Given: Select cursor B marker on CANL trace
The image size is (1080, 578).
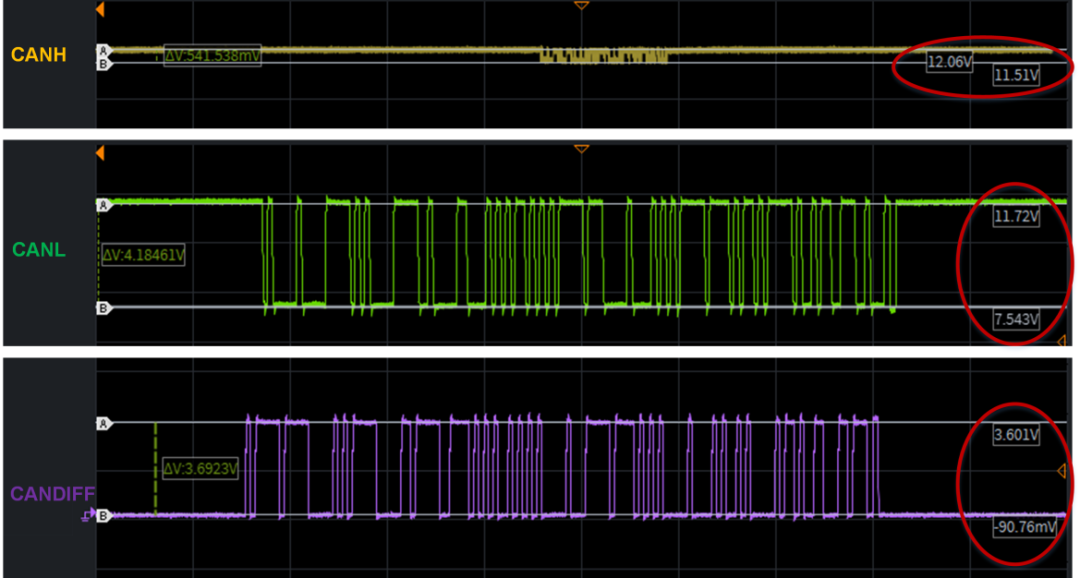Looking at the screenshot, I should pyautogui.click(x=103, y=308).
